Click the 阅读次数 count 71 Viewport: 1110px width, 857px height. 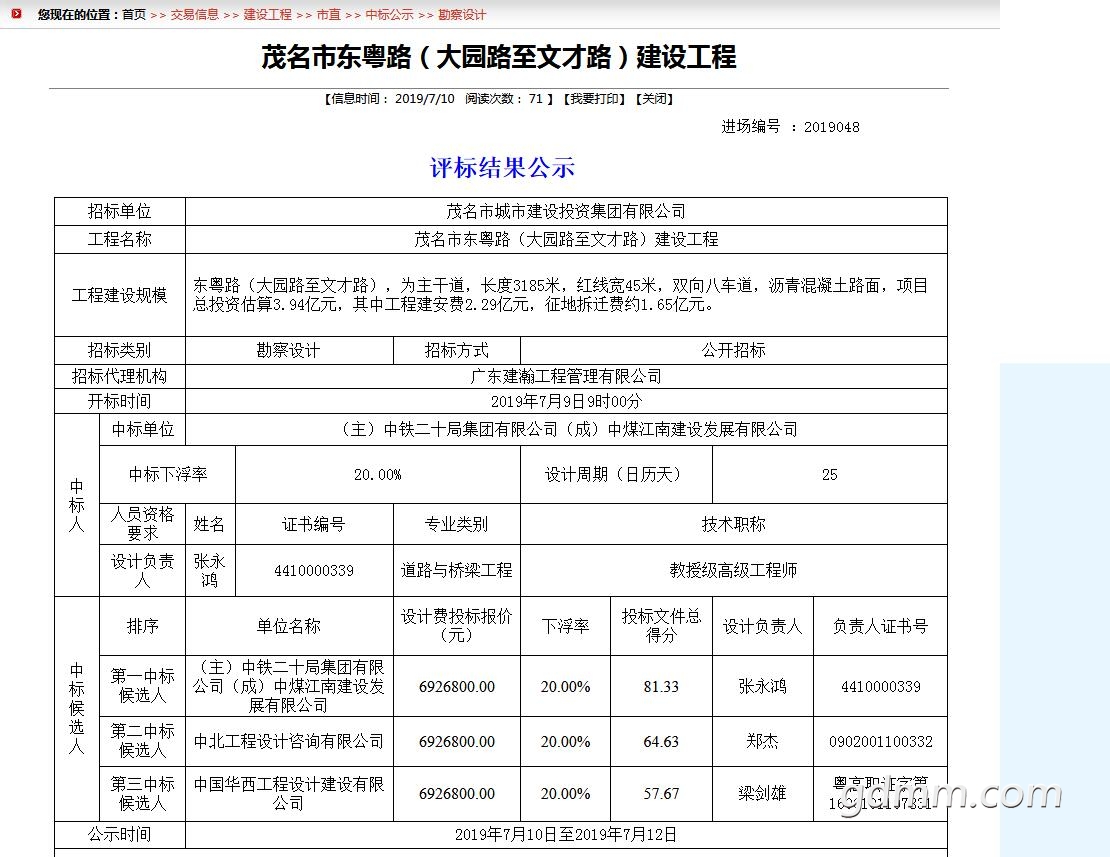tap(536, 99)
